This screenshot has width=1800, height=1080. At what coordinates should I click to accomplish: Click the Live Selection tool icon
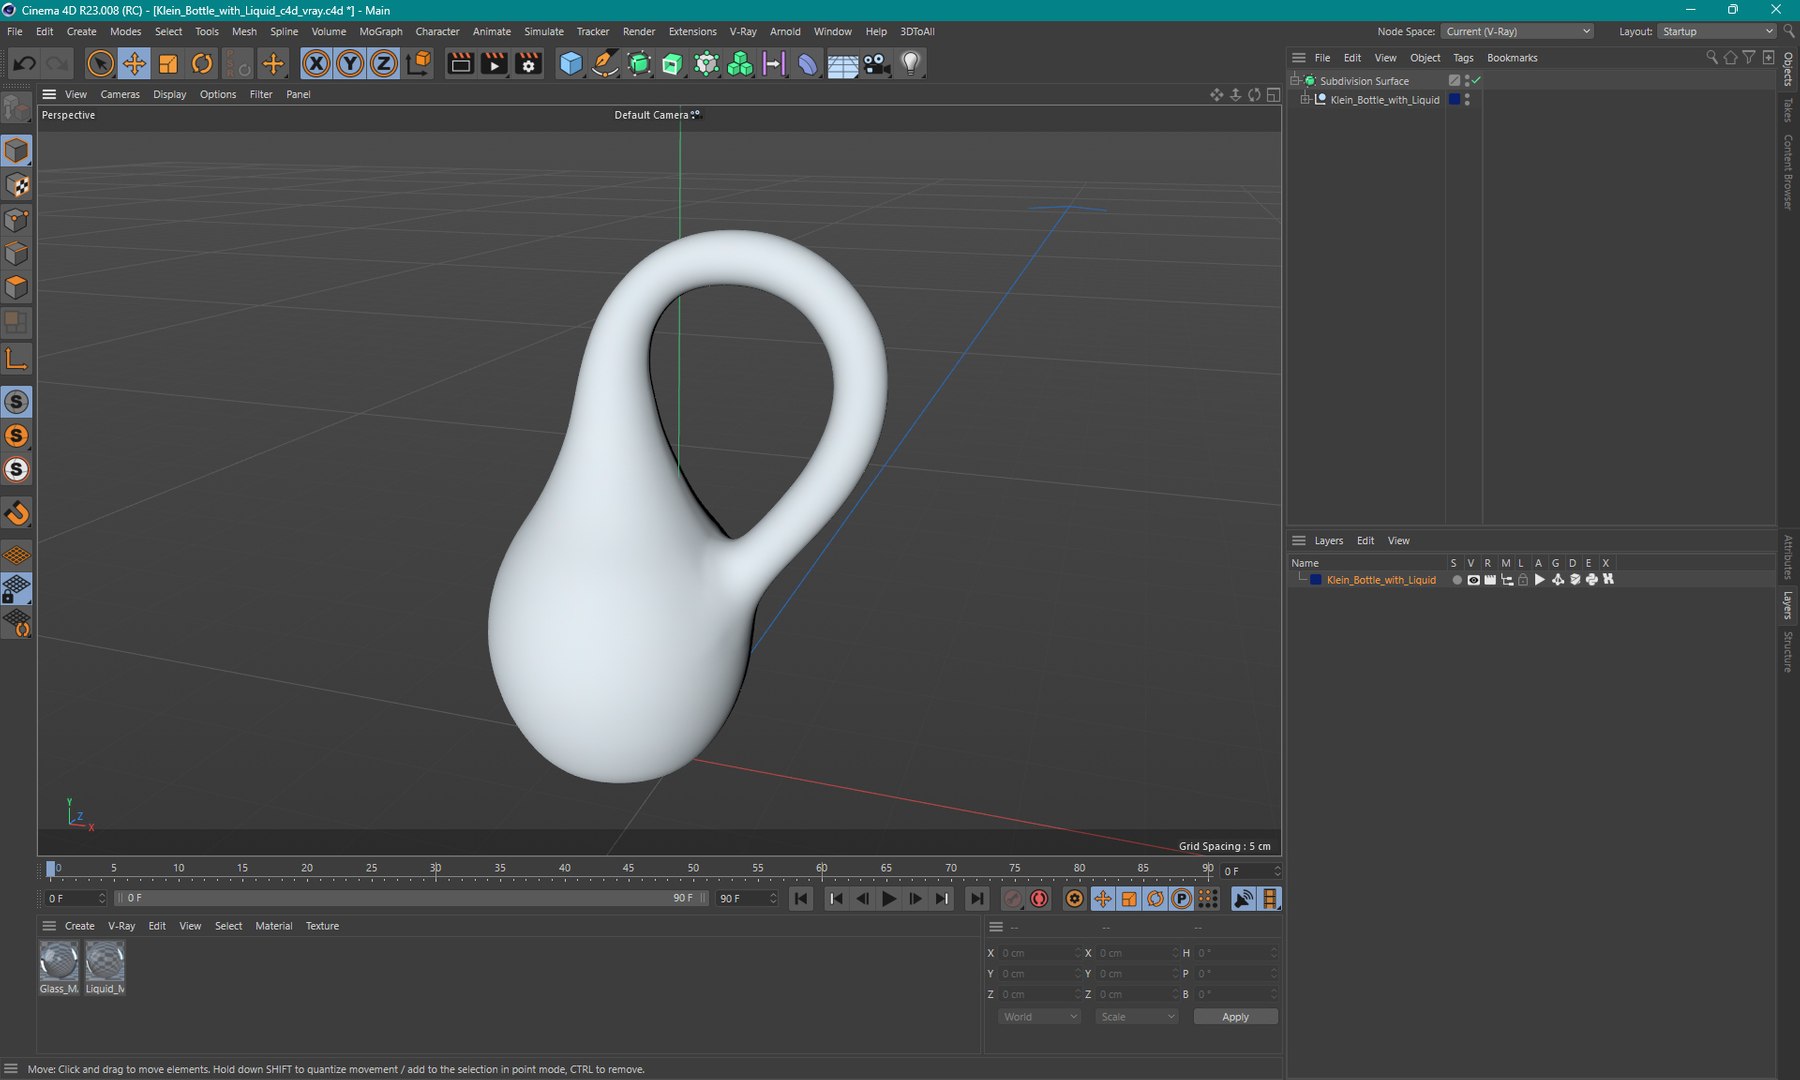(100, 64)
